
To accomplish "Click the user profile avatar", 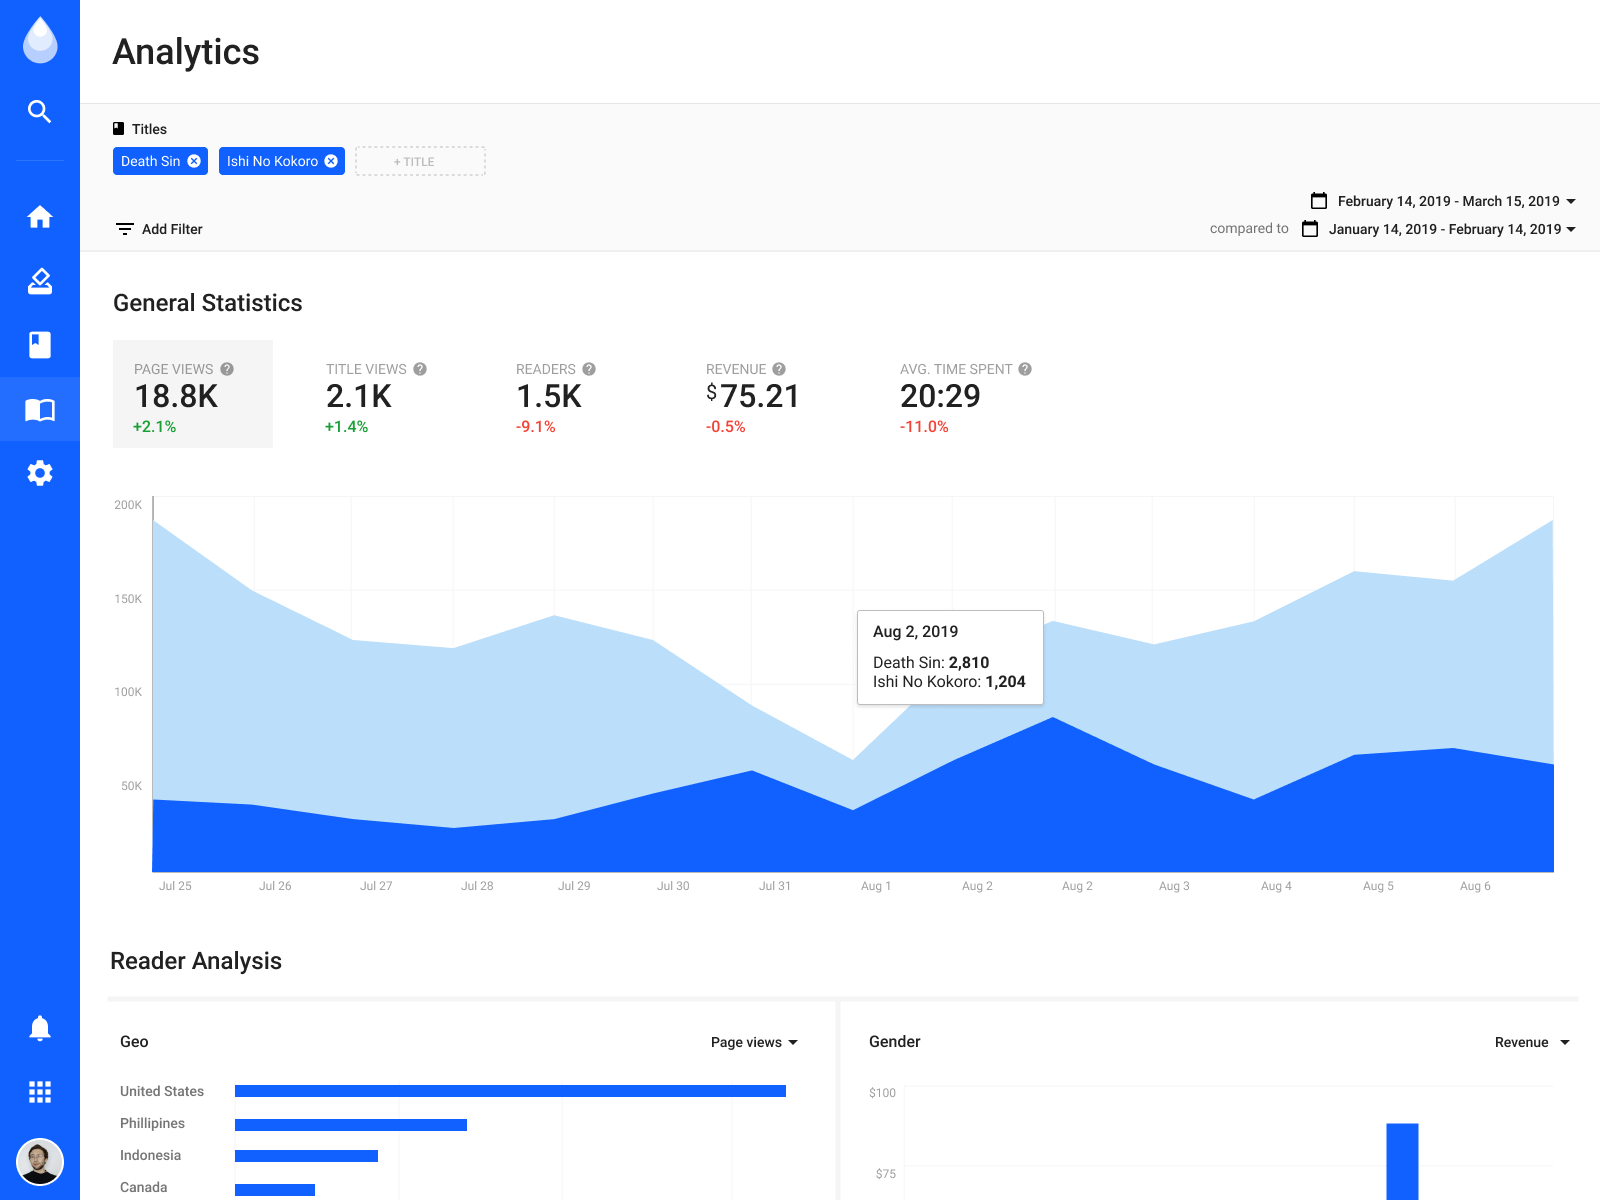I will coord(40,1162).
